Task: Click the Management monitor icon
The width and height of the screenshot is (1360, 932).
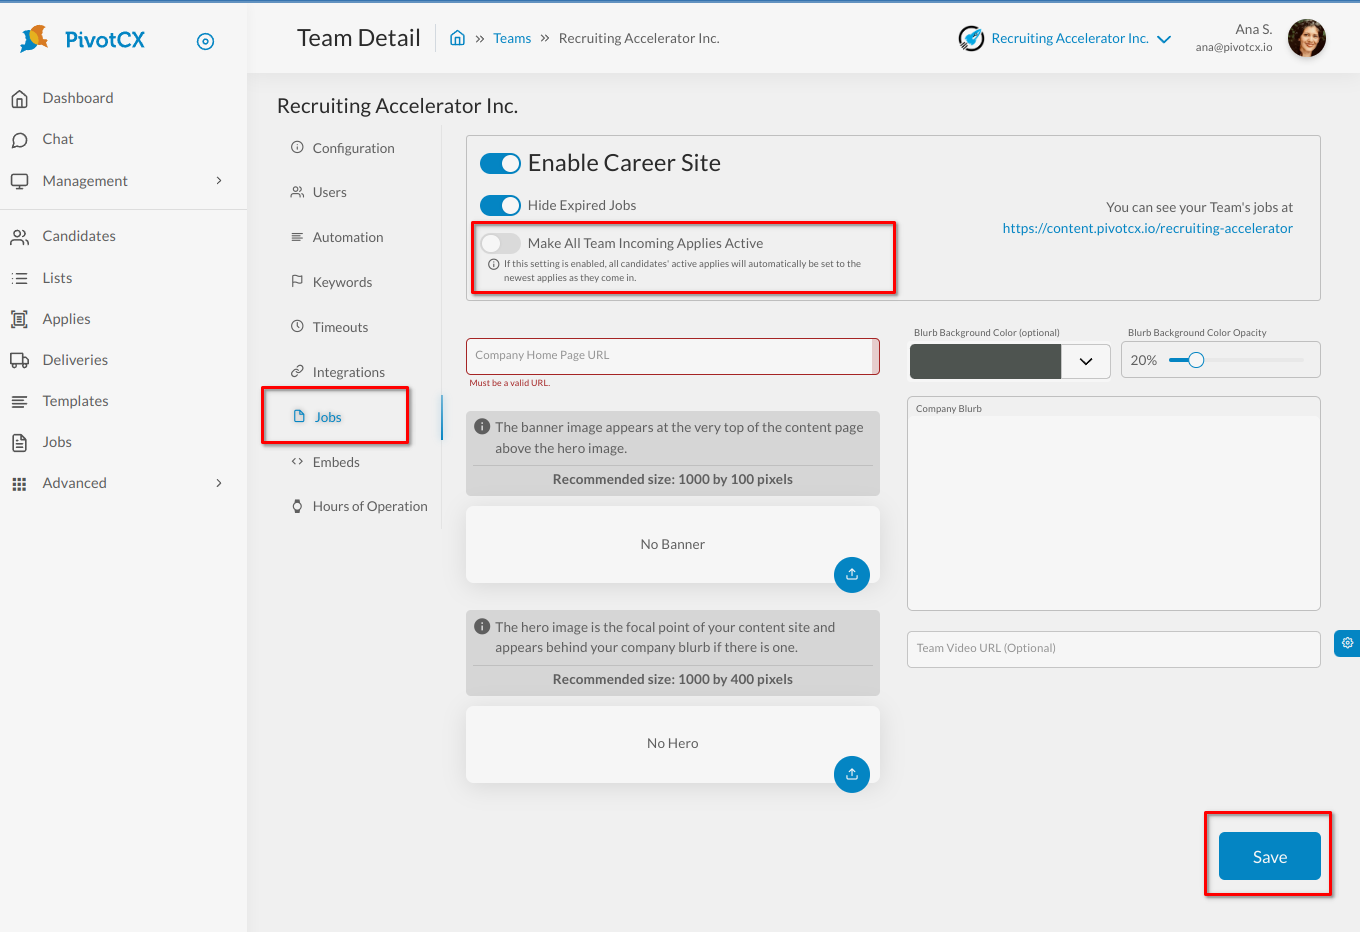Action: click(19, 181)
